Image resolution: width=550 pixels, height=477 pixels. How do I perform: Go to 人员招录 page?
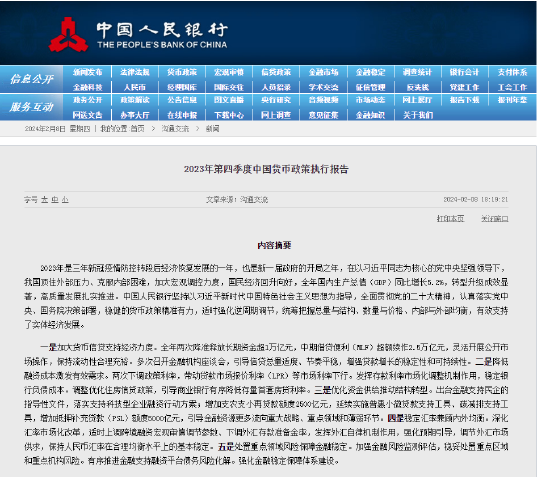click(276, 87)
